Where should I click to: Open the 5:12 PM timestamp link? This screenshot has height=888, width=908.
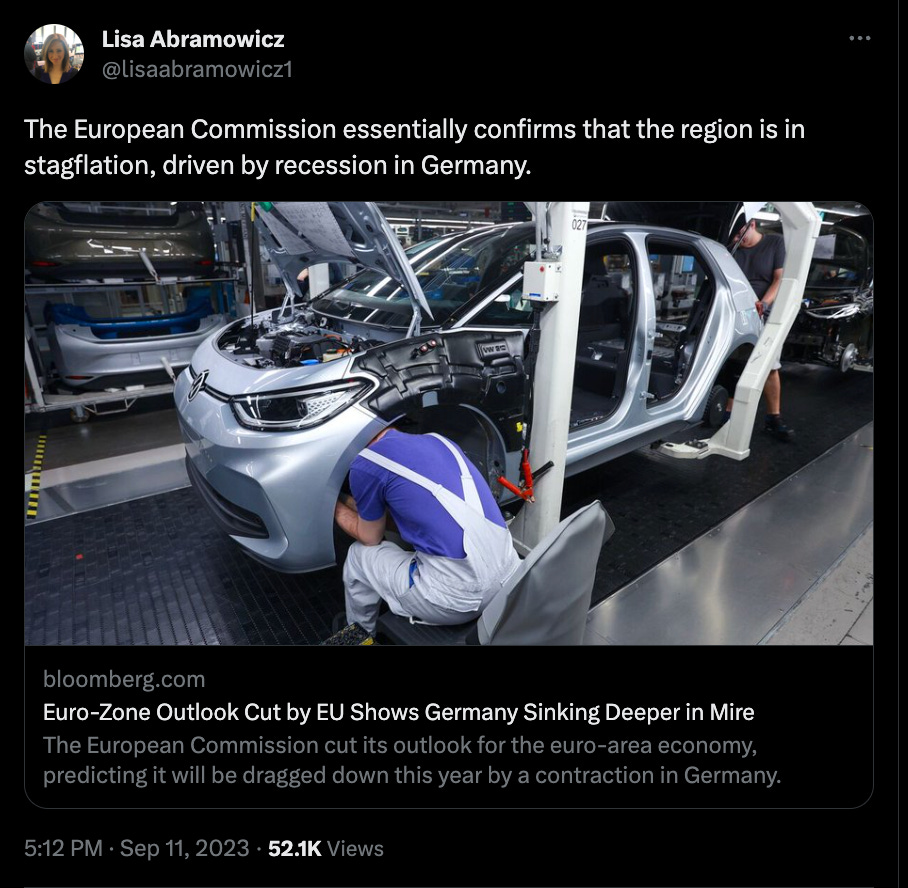[63, 849]
